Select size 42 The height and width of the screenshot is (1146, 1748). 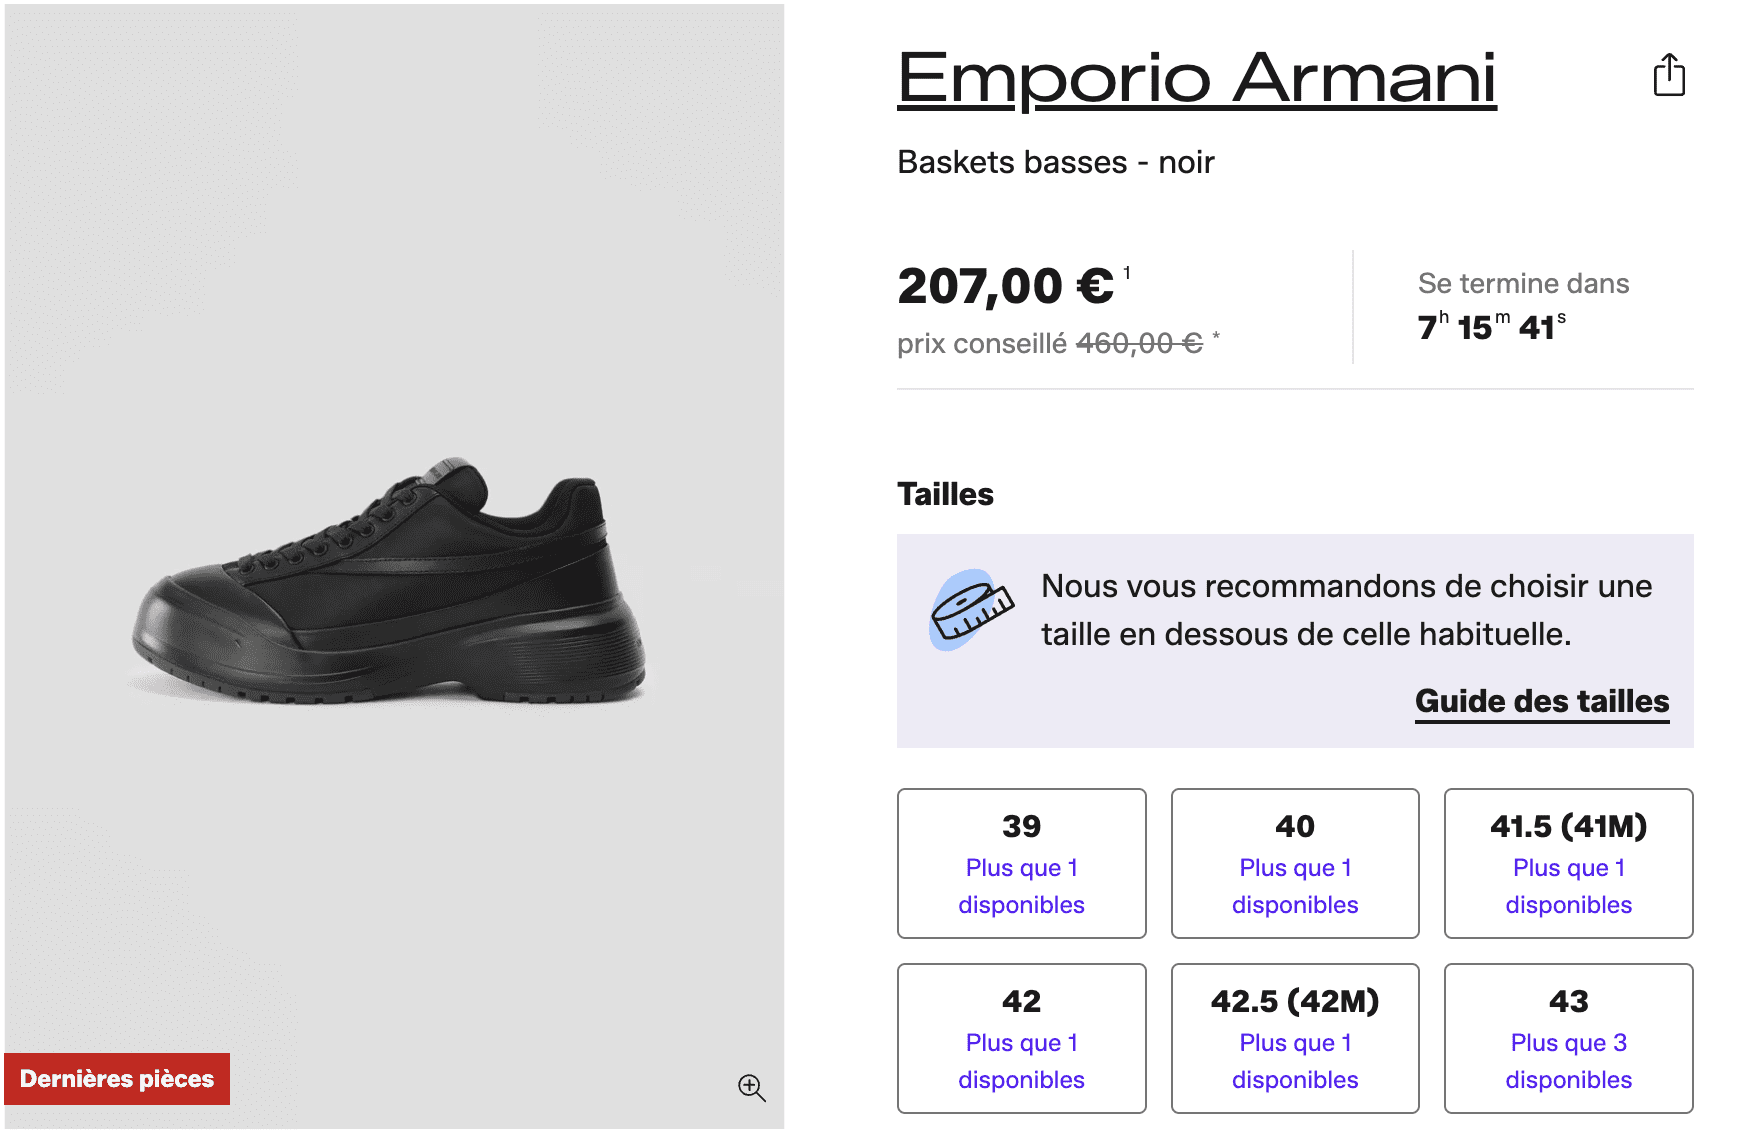coord(1021,1038)
